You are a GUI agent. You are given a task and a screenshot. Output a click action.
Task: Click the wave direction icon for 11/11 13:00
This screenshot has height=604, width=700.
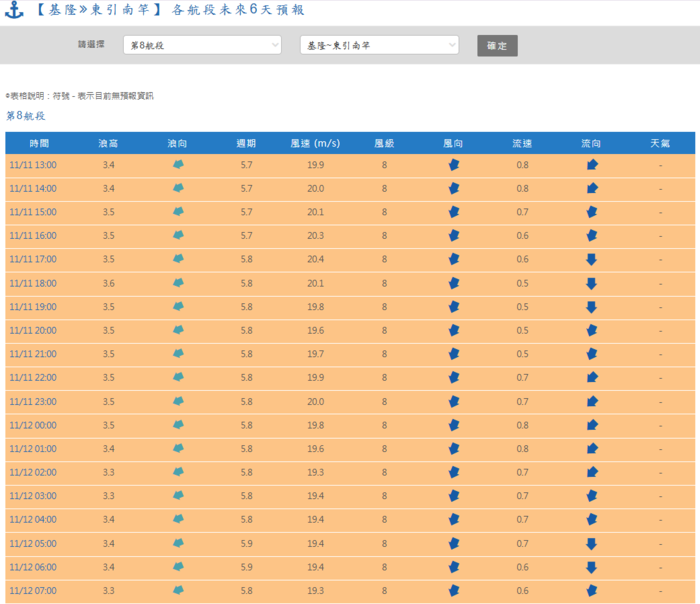(x=178, y=164)
